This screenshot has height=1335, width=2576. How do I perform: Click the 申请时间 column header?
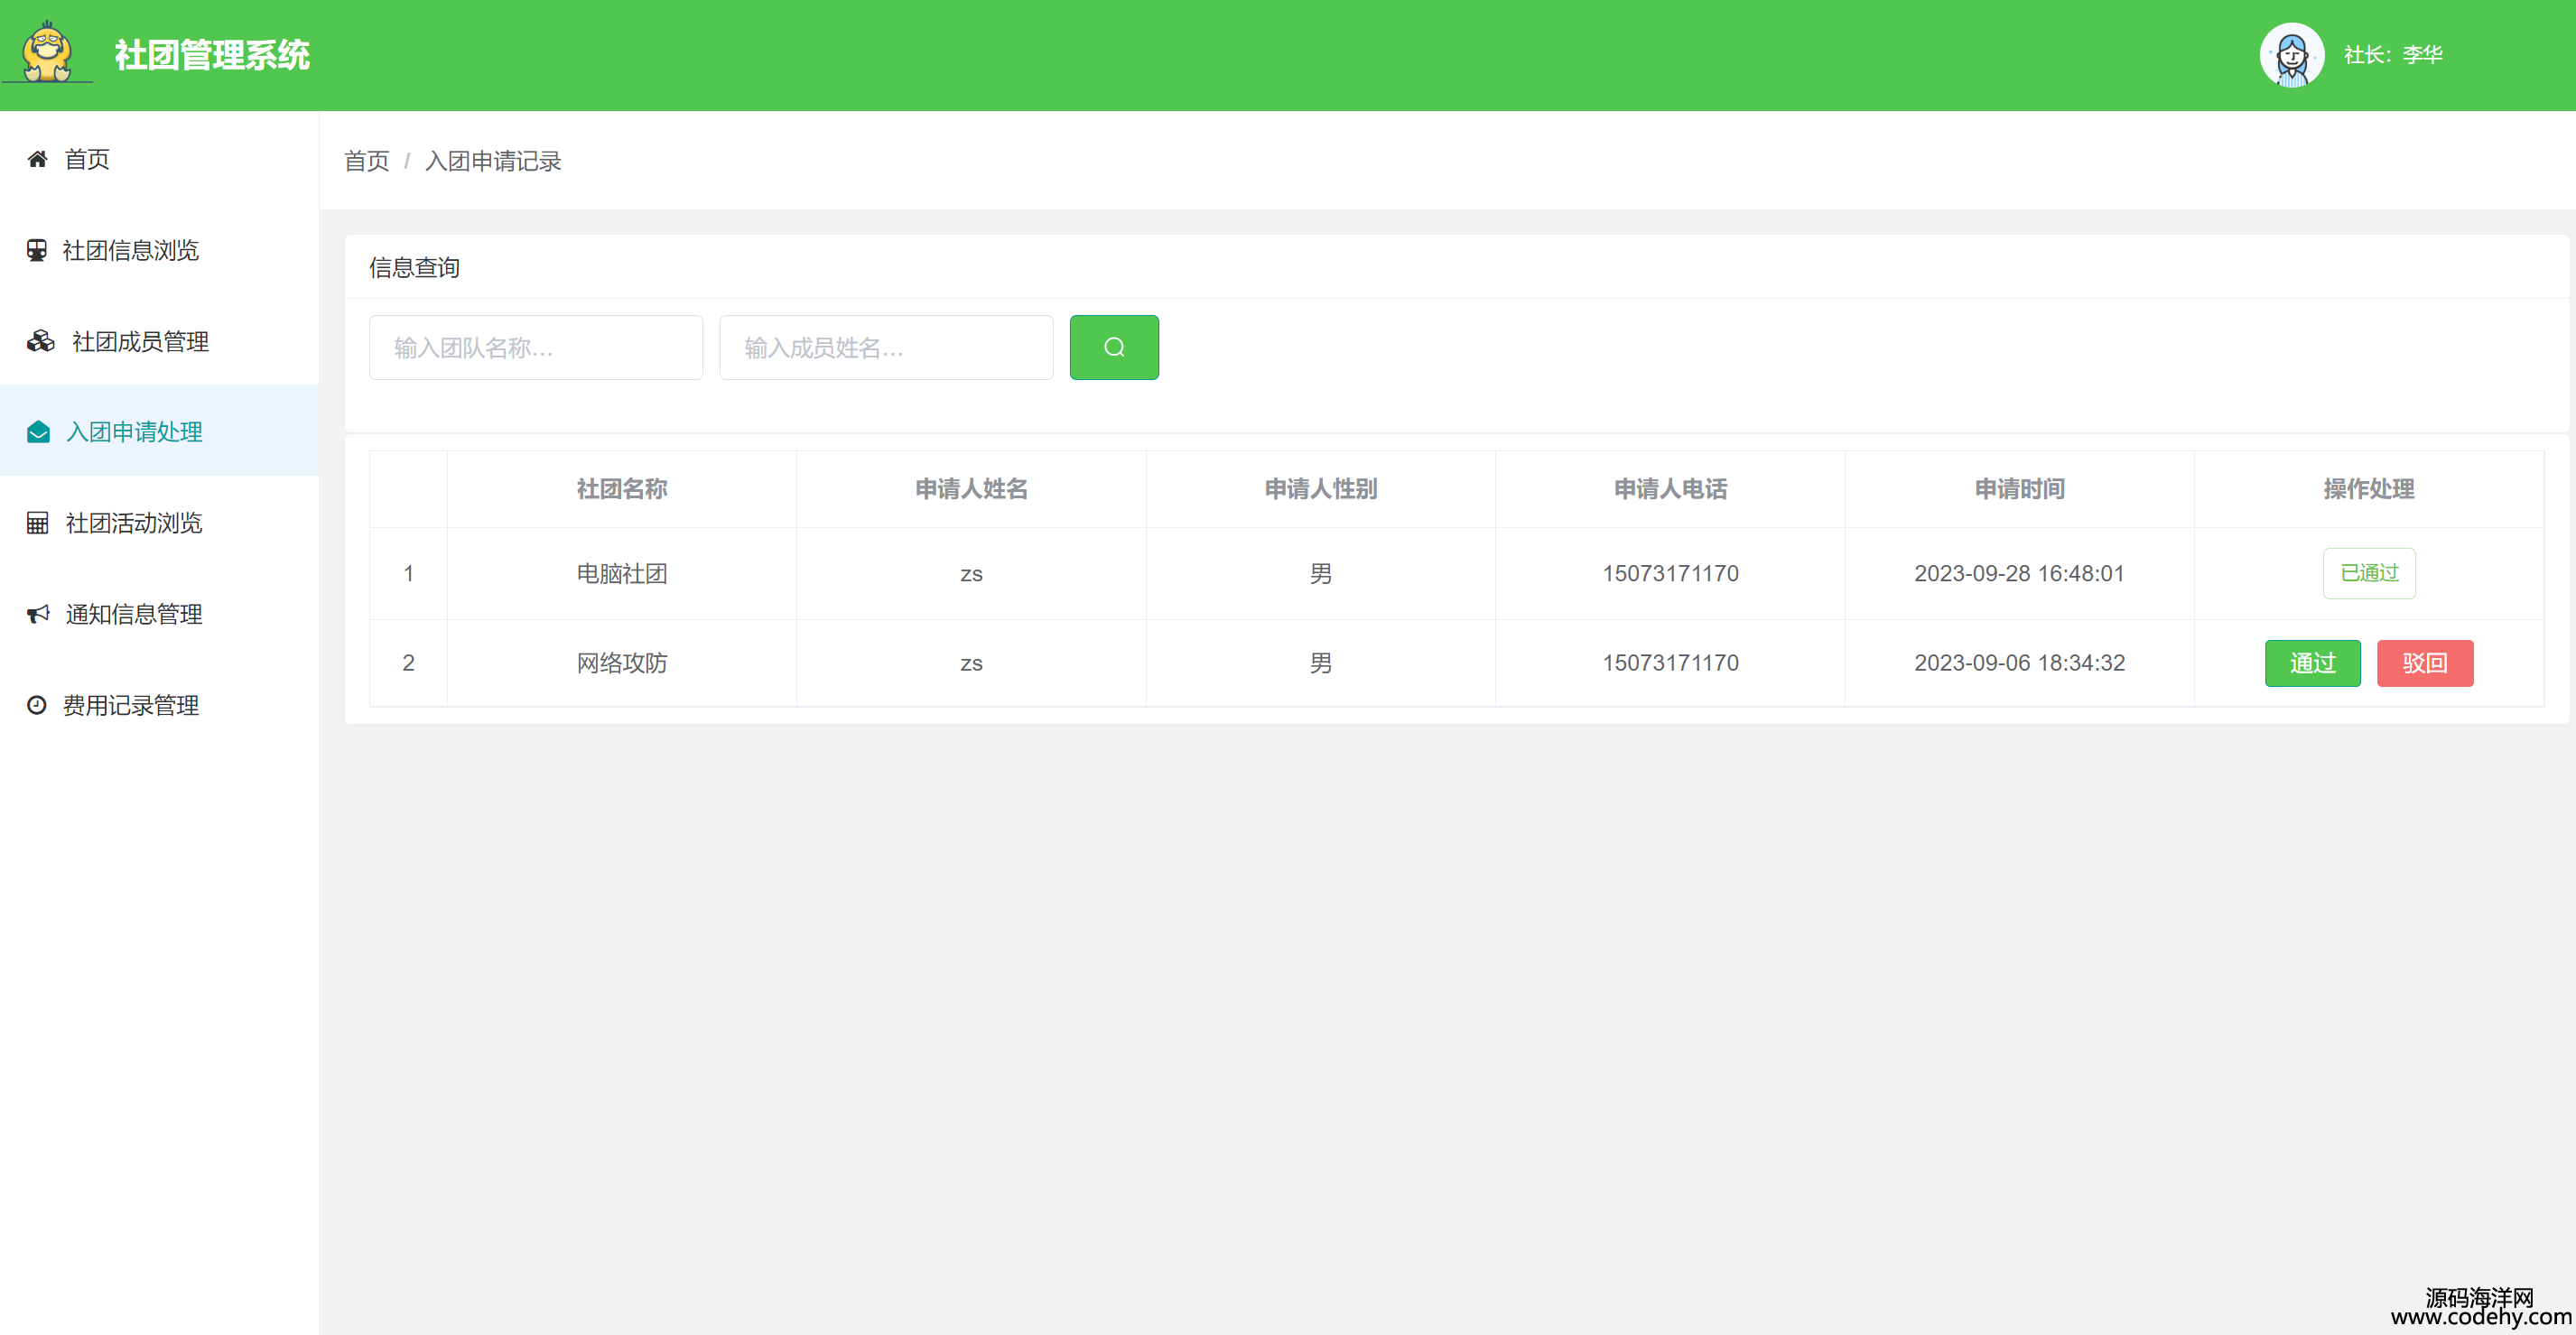coord(2019,489)
